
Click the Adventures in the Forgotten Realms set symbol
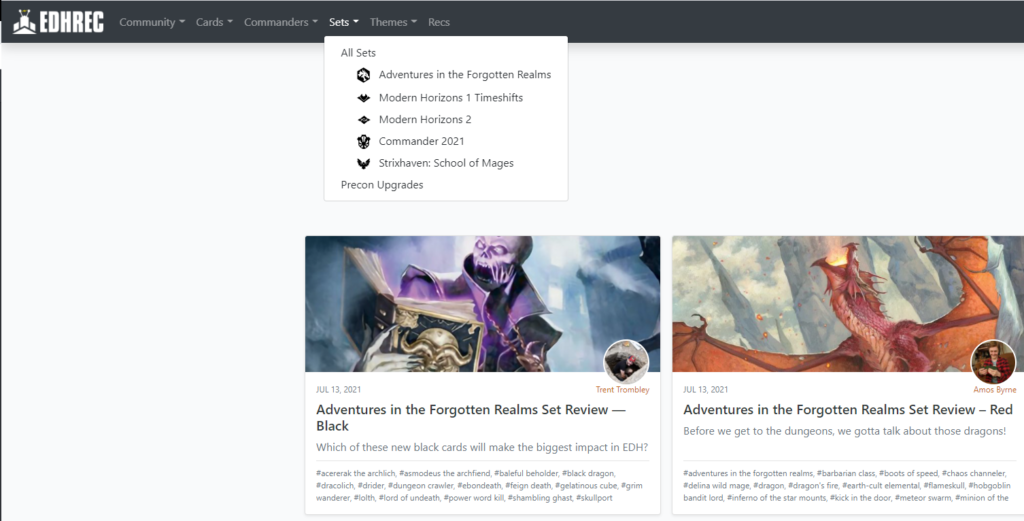coord(363,75)
